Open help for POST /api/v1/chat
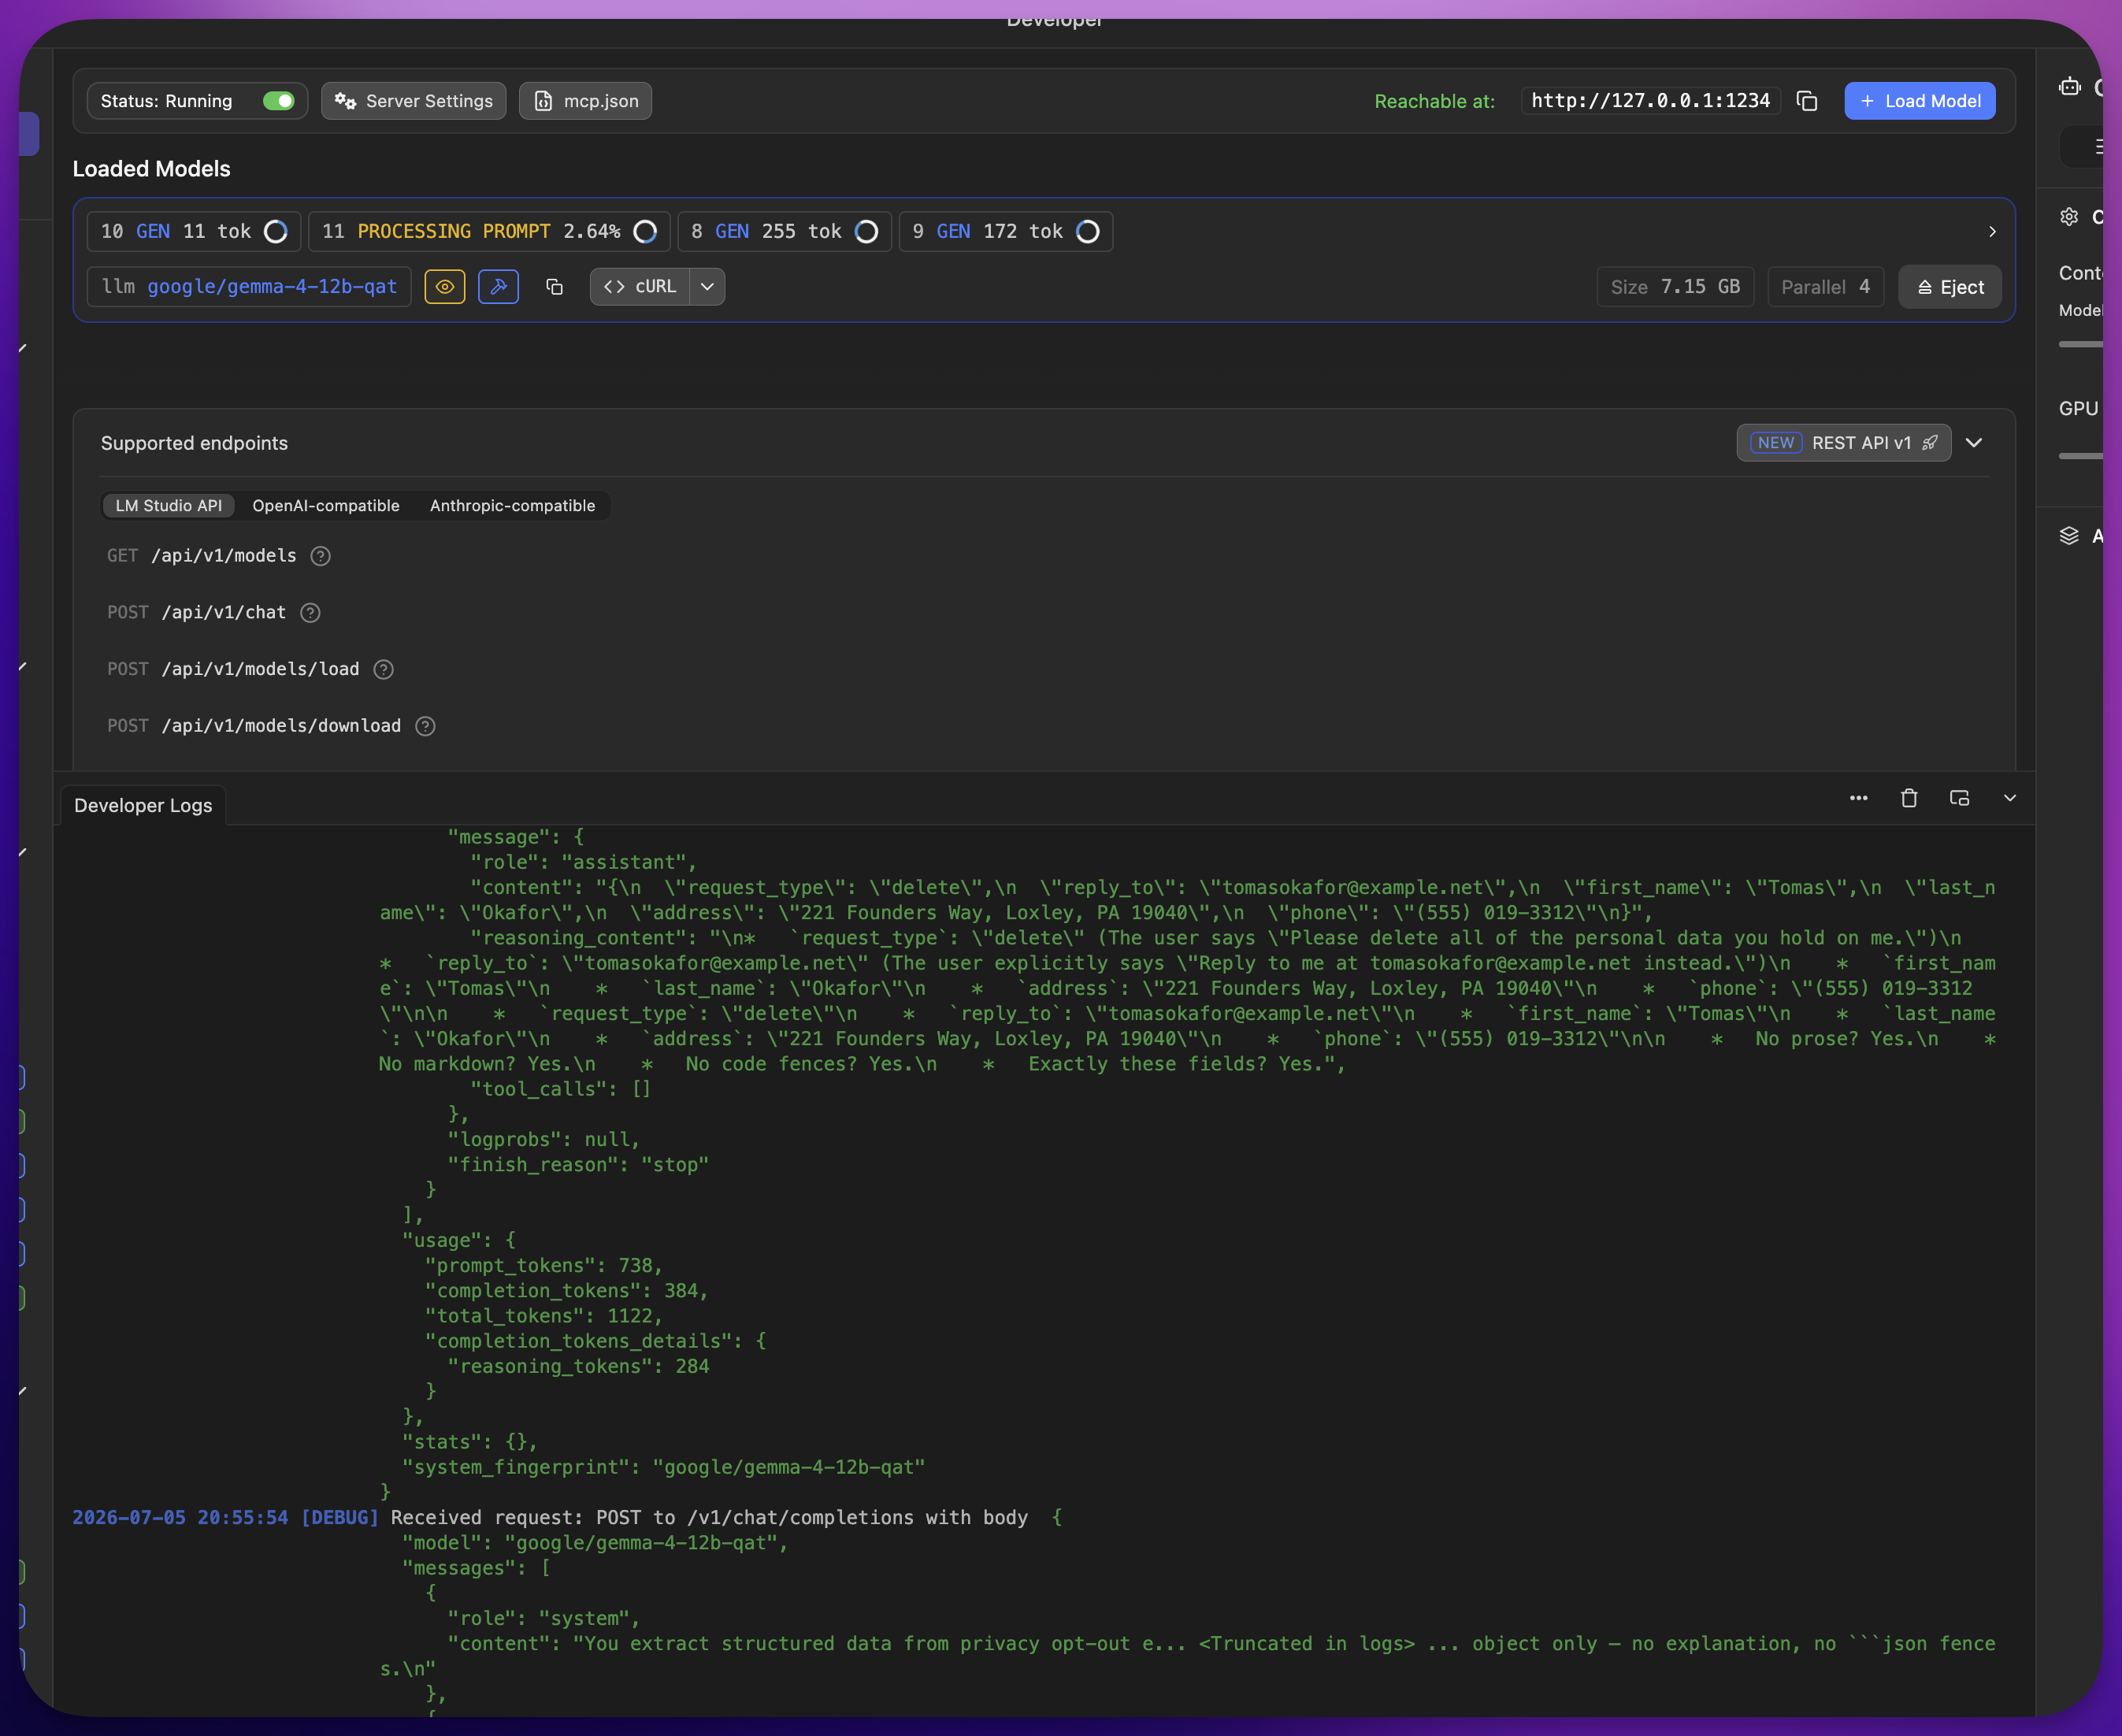 point(310,613)
